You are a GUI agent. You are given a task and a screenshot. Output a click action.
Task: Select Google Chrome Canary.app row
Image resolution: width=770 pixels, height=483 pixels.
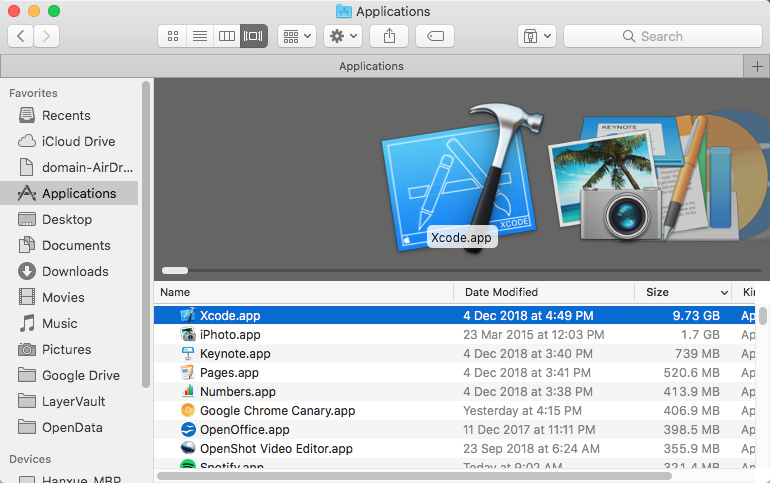tap(455, 410)
